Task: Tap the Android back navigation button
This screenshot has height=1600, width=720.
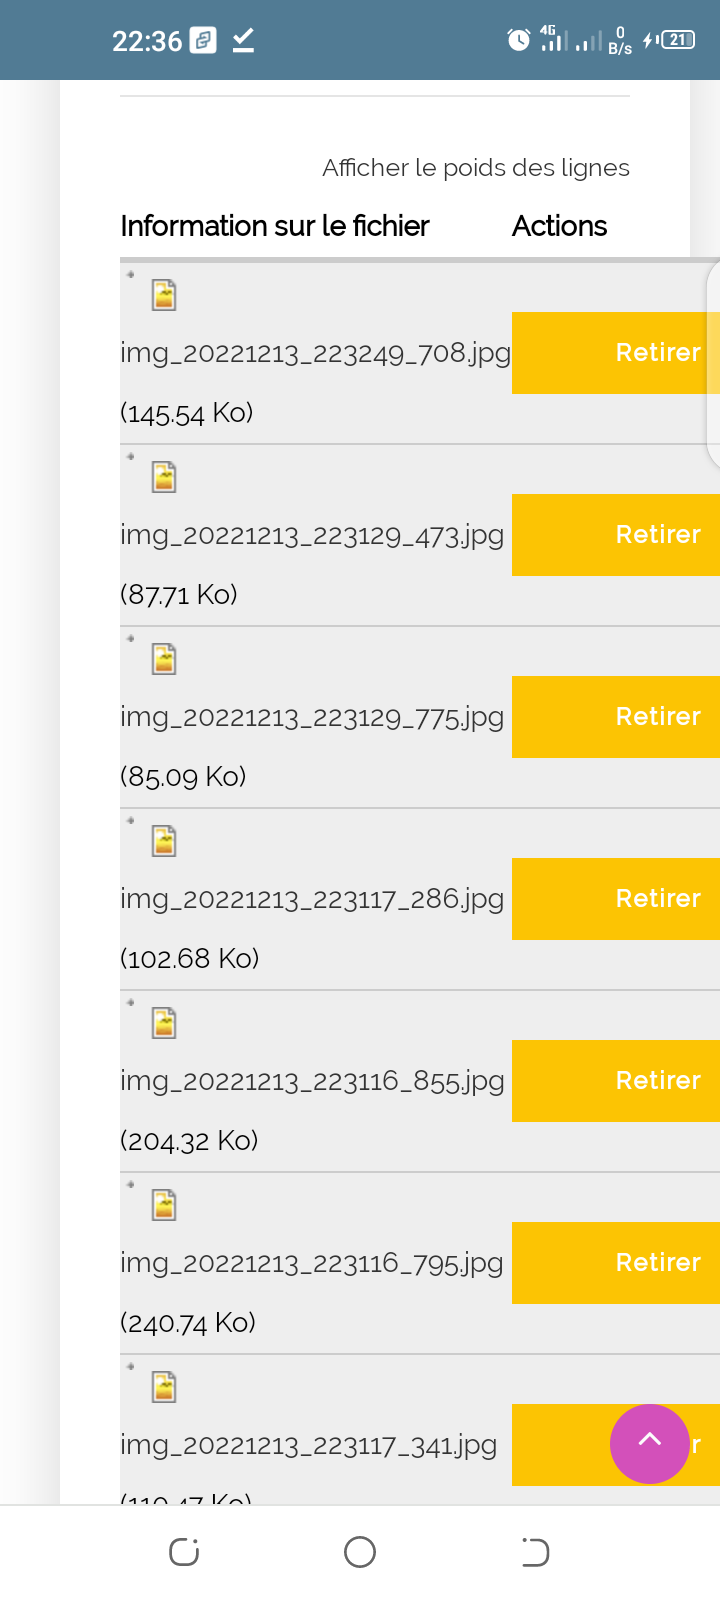Action: click(535, 1552)
